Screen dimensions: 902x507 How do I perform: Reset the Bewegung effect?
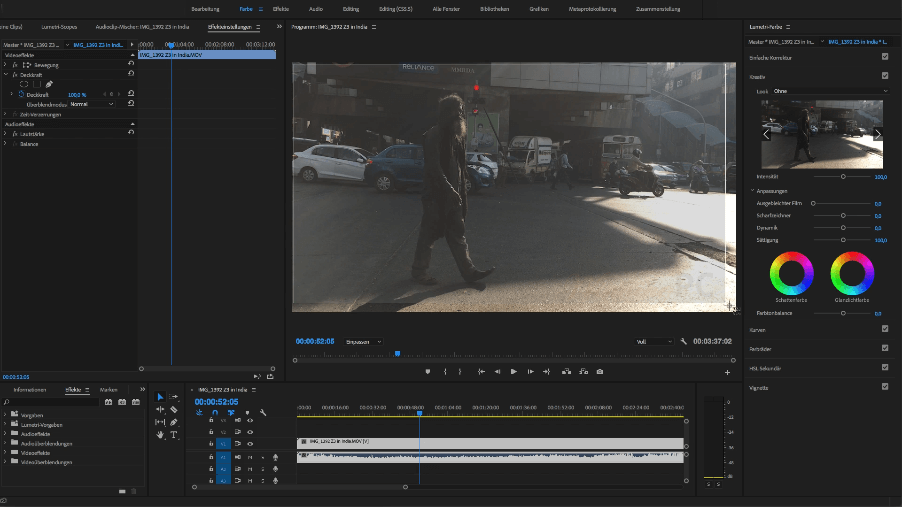click(x=131, y=64)
